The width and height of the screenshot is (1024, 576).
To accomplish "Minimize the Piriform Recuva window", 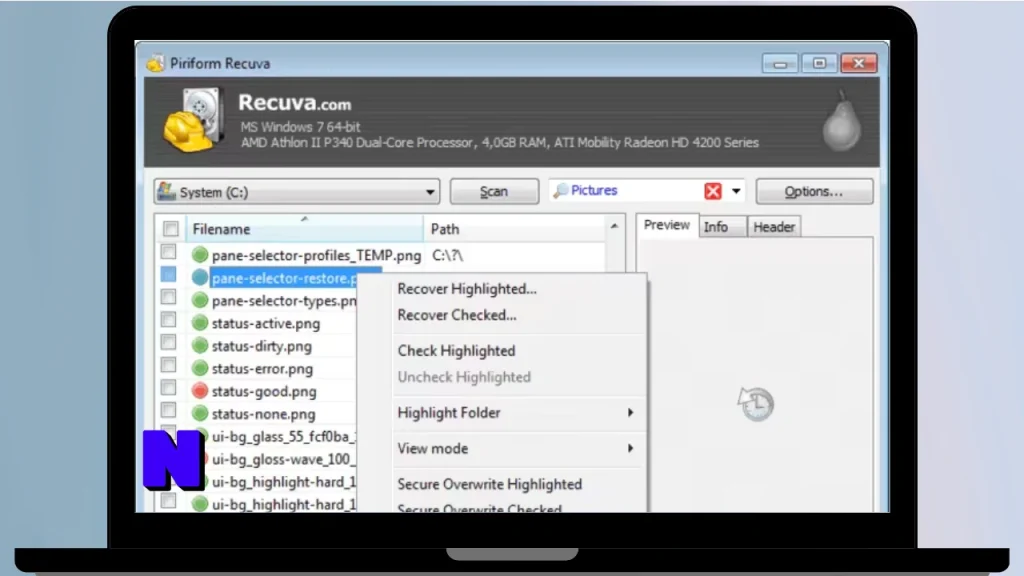I will point(780,63).
